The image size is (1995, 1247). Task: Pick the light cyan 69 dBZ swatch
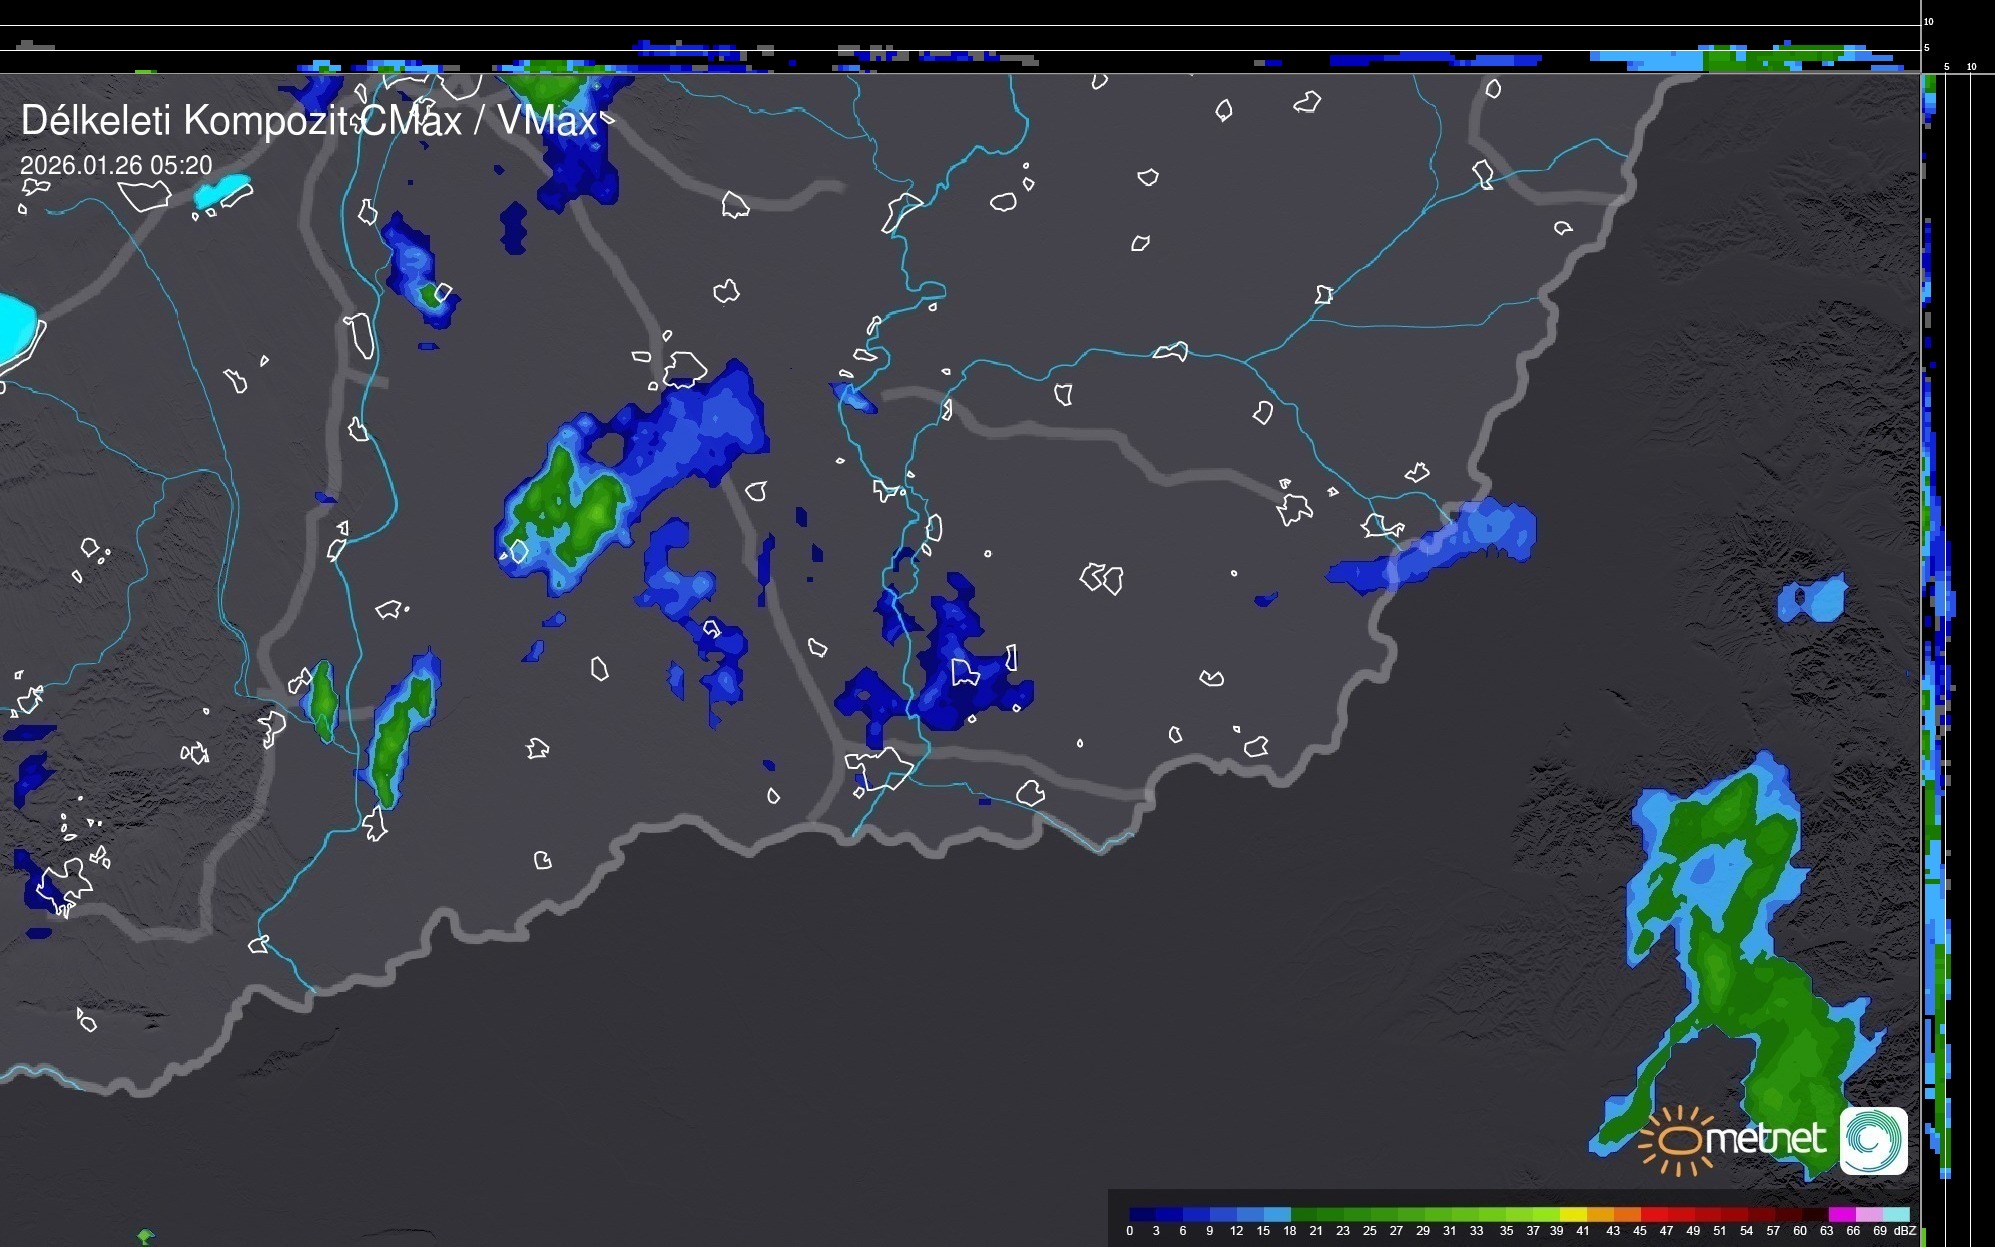1895,1214
